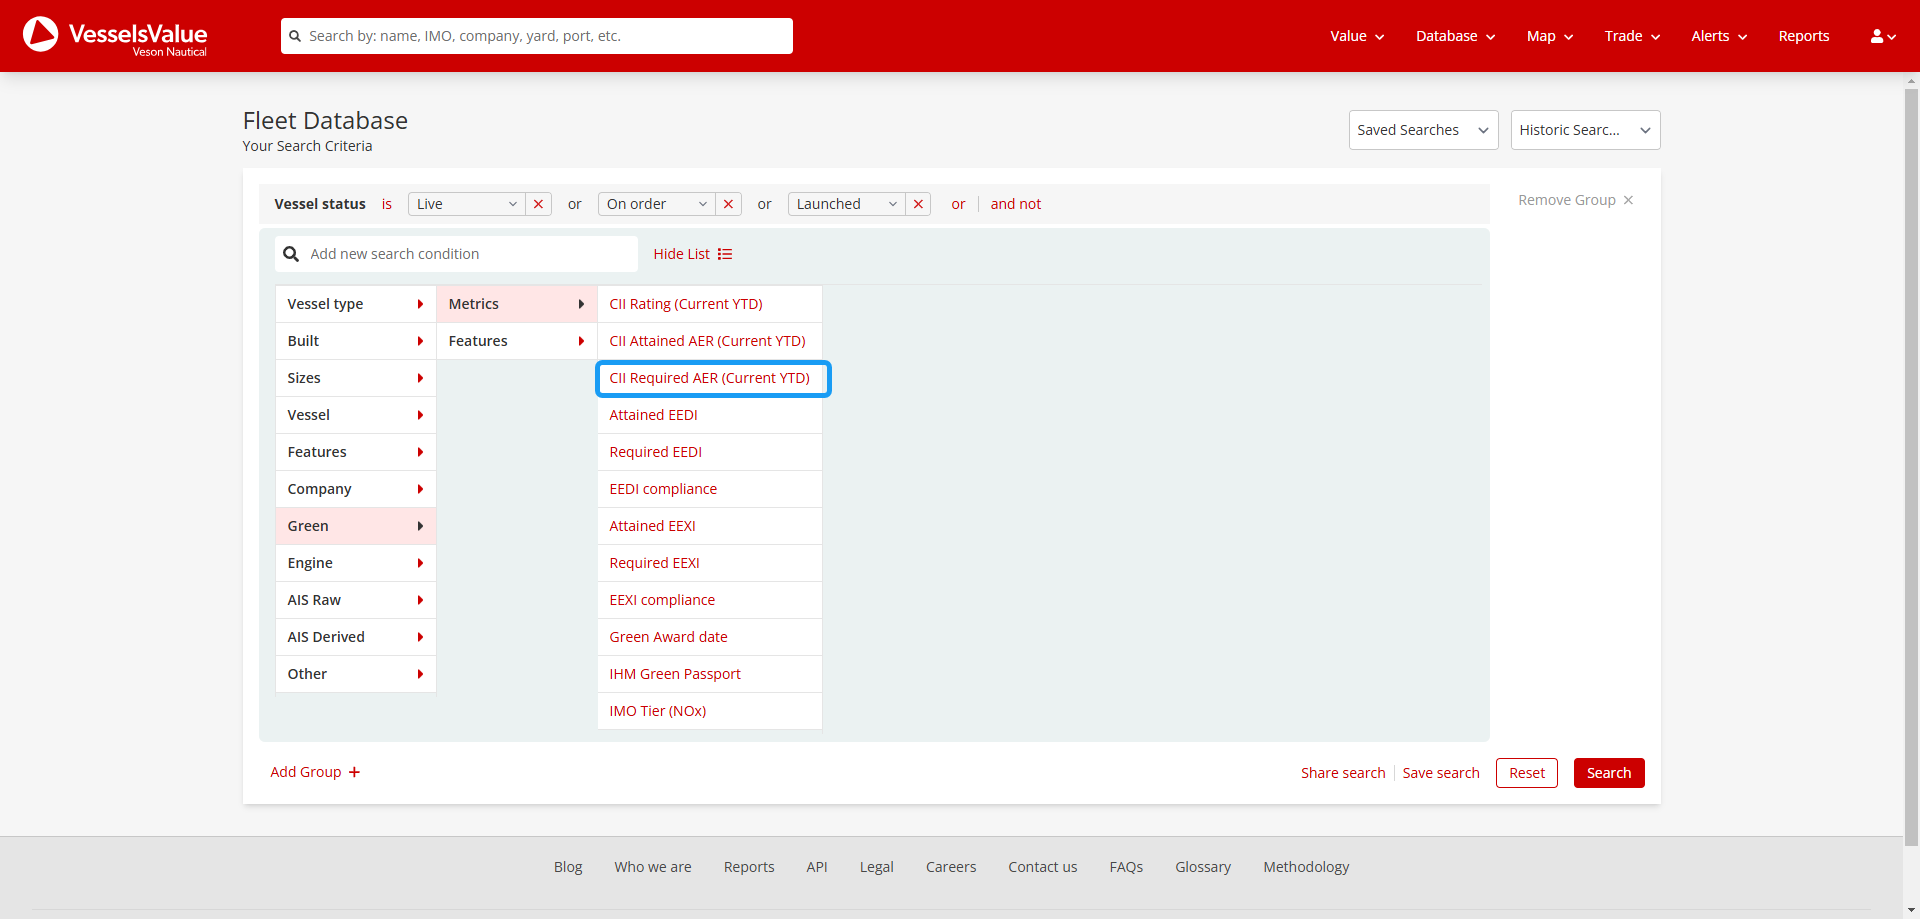Select CII Required AER (Current YTD)
Screen dimensions: 1920x919
(x=710, y=378)
